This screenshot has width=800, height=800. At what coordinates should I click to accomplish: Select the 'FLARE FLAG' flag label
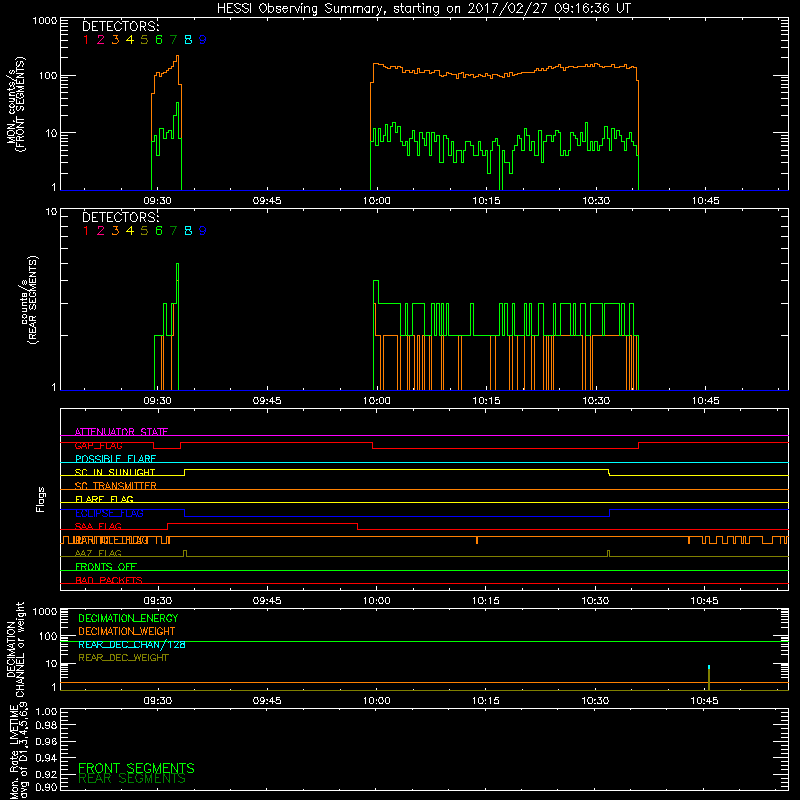point(104,499)
